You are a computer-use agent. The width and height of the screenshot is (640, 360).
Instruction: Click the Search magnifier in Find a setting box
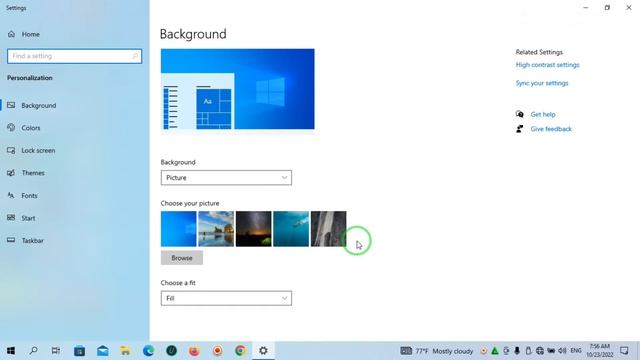(135, 56)
